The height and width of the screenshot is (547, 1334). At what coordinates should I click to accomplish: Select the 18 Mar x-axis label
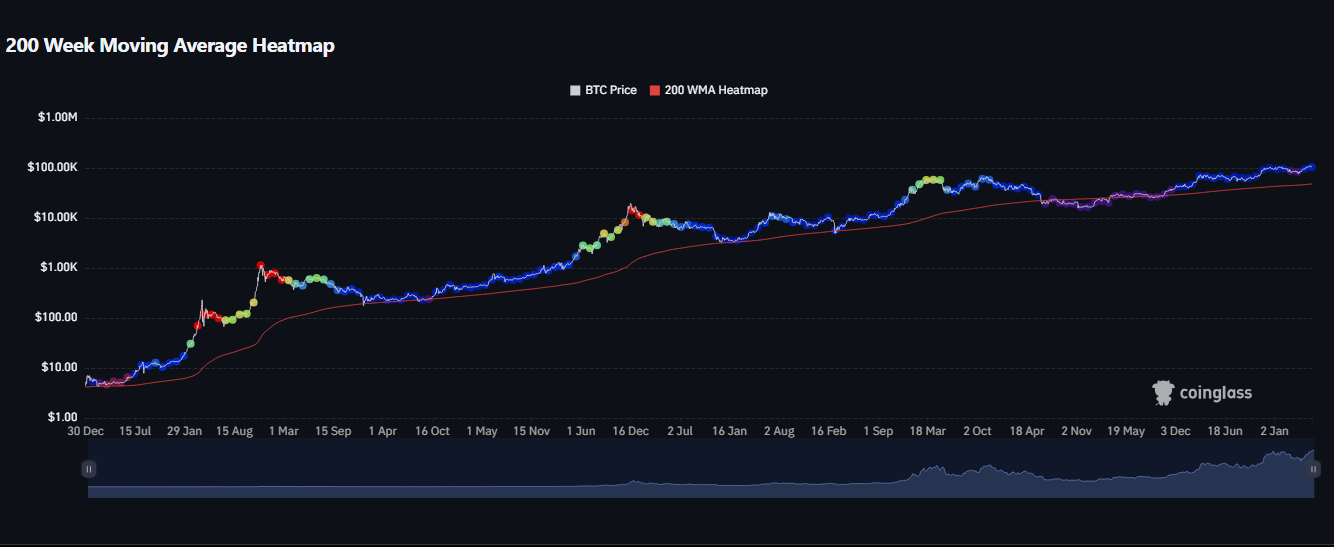(x=927, y=431)
